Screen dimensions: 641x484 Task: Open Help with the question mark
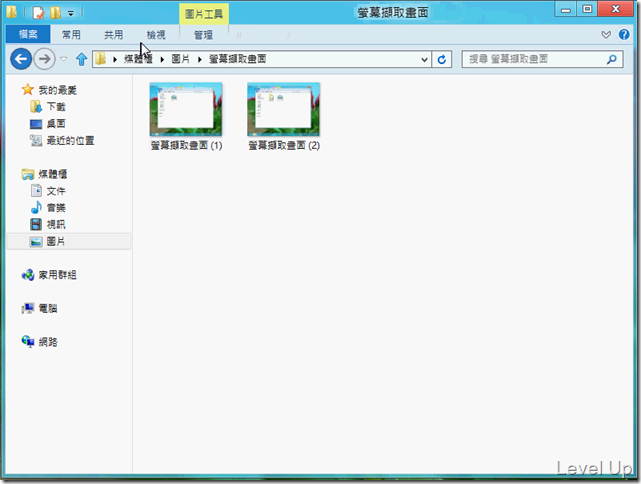coord(624,34)
